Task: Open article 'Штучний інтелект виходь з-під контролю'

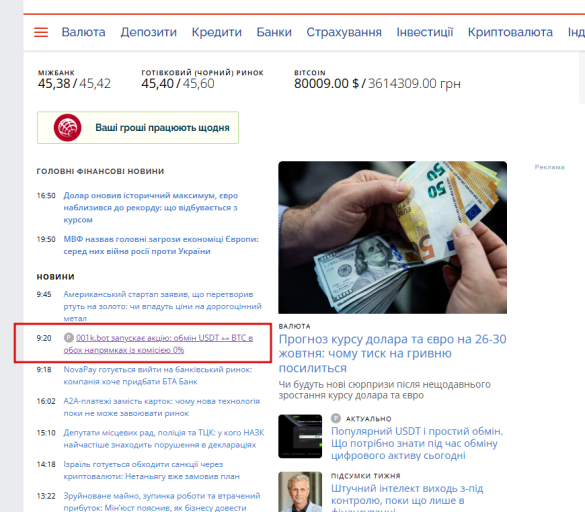Action: pyautogui.click(x=407, y=497)
